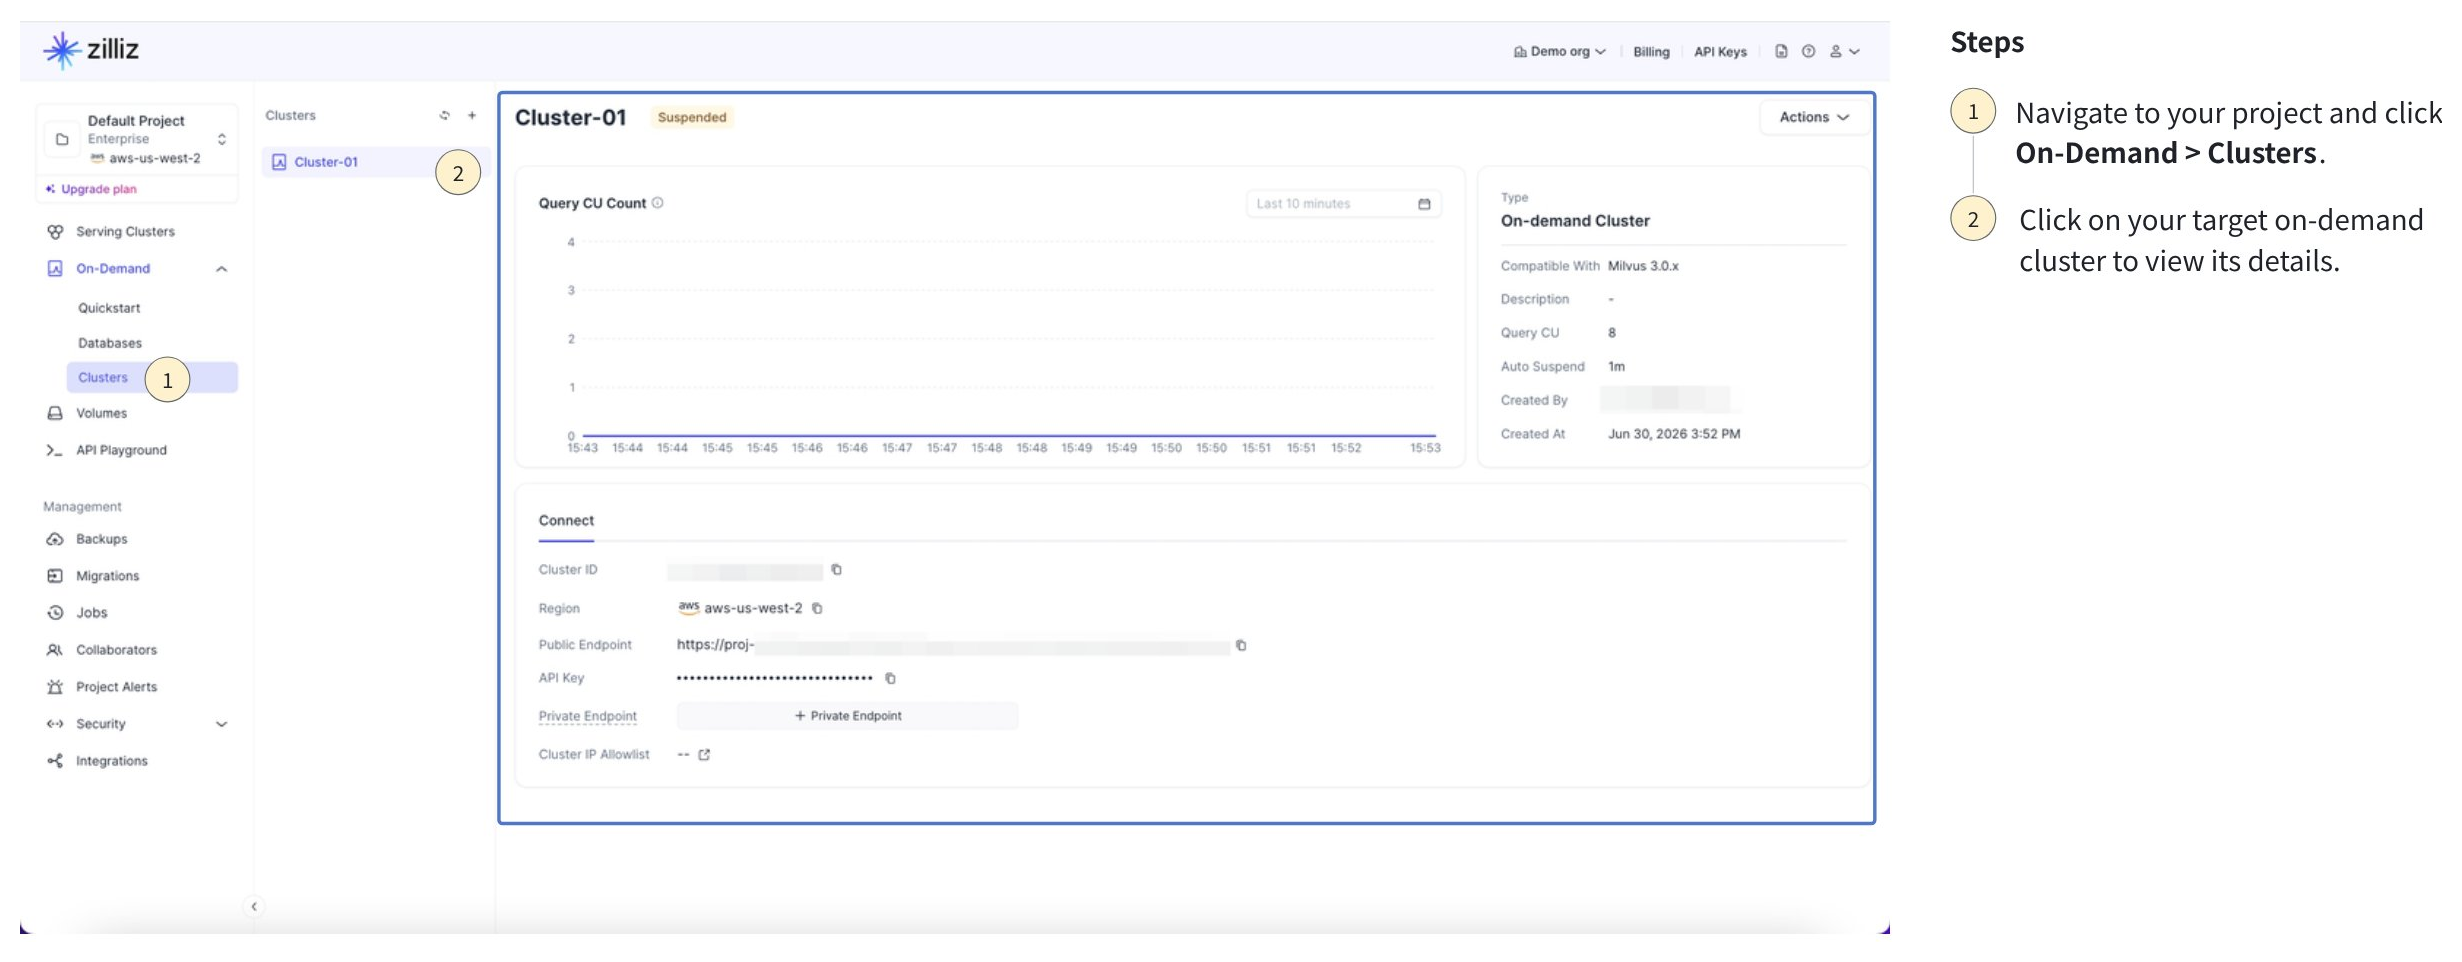Collapse the left sidebar with the arrow
Screen dimensions: 2462x962
tap(254, 906)
